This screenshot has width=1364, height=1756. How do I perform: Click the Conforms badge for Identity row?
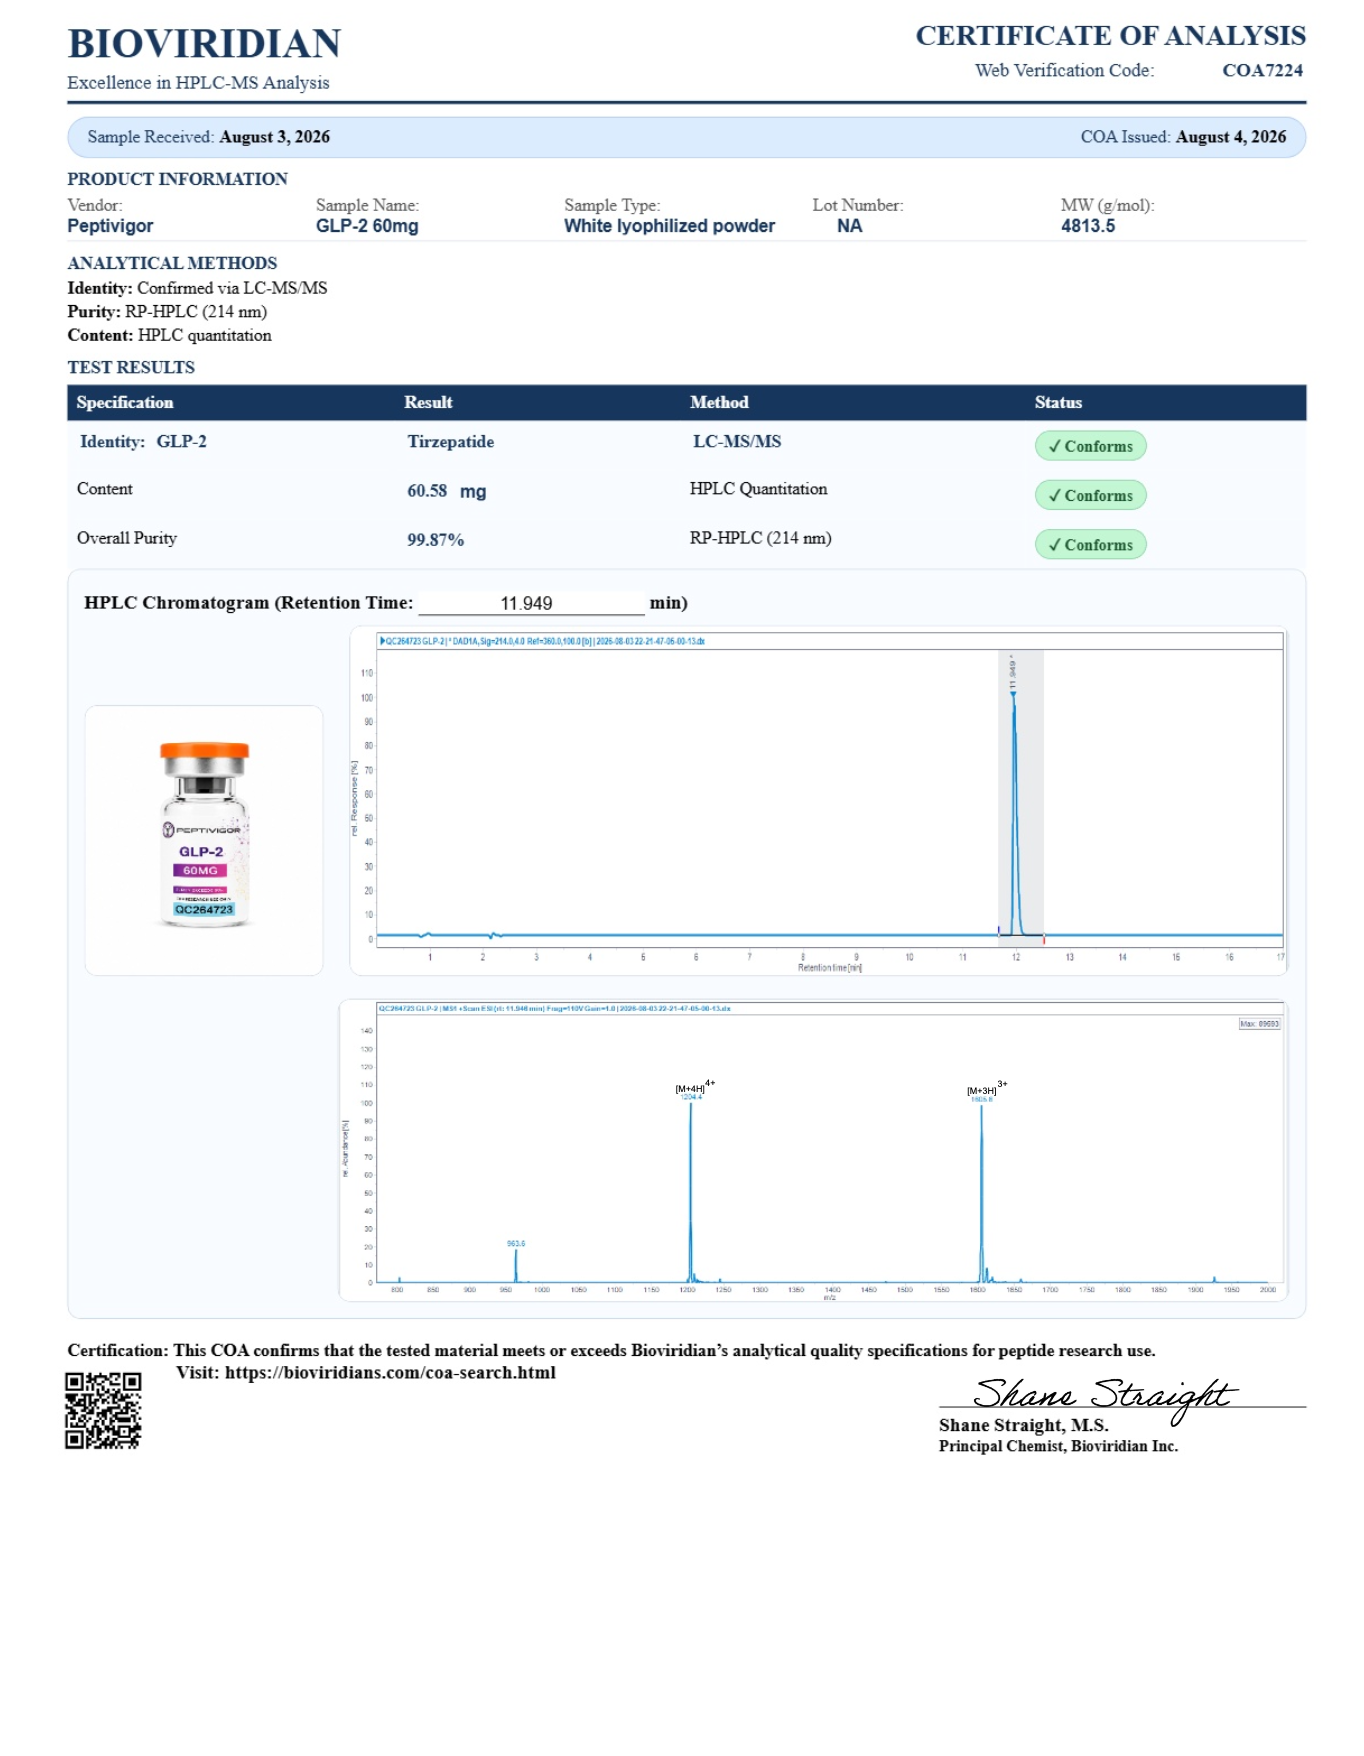[1090, 446]
